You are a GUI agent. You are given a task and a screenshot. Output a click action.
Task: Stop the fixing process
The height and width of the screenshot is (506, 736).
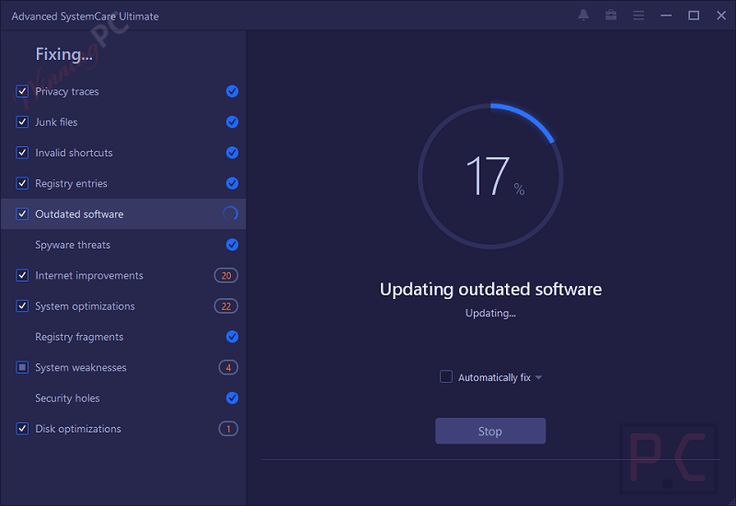(490, 431)
